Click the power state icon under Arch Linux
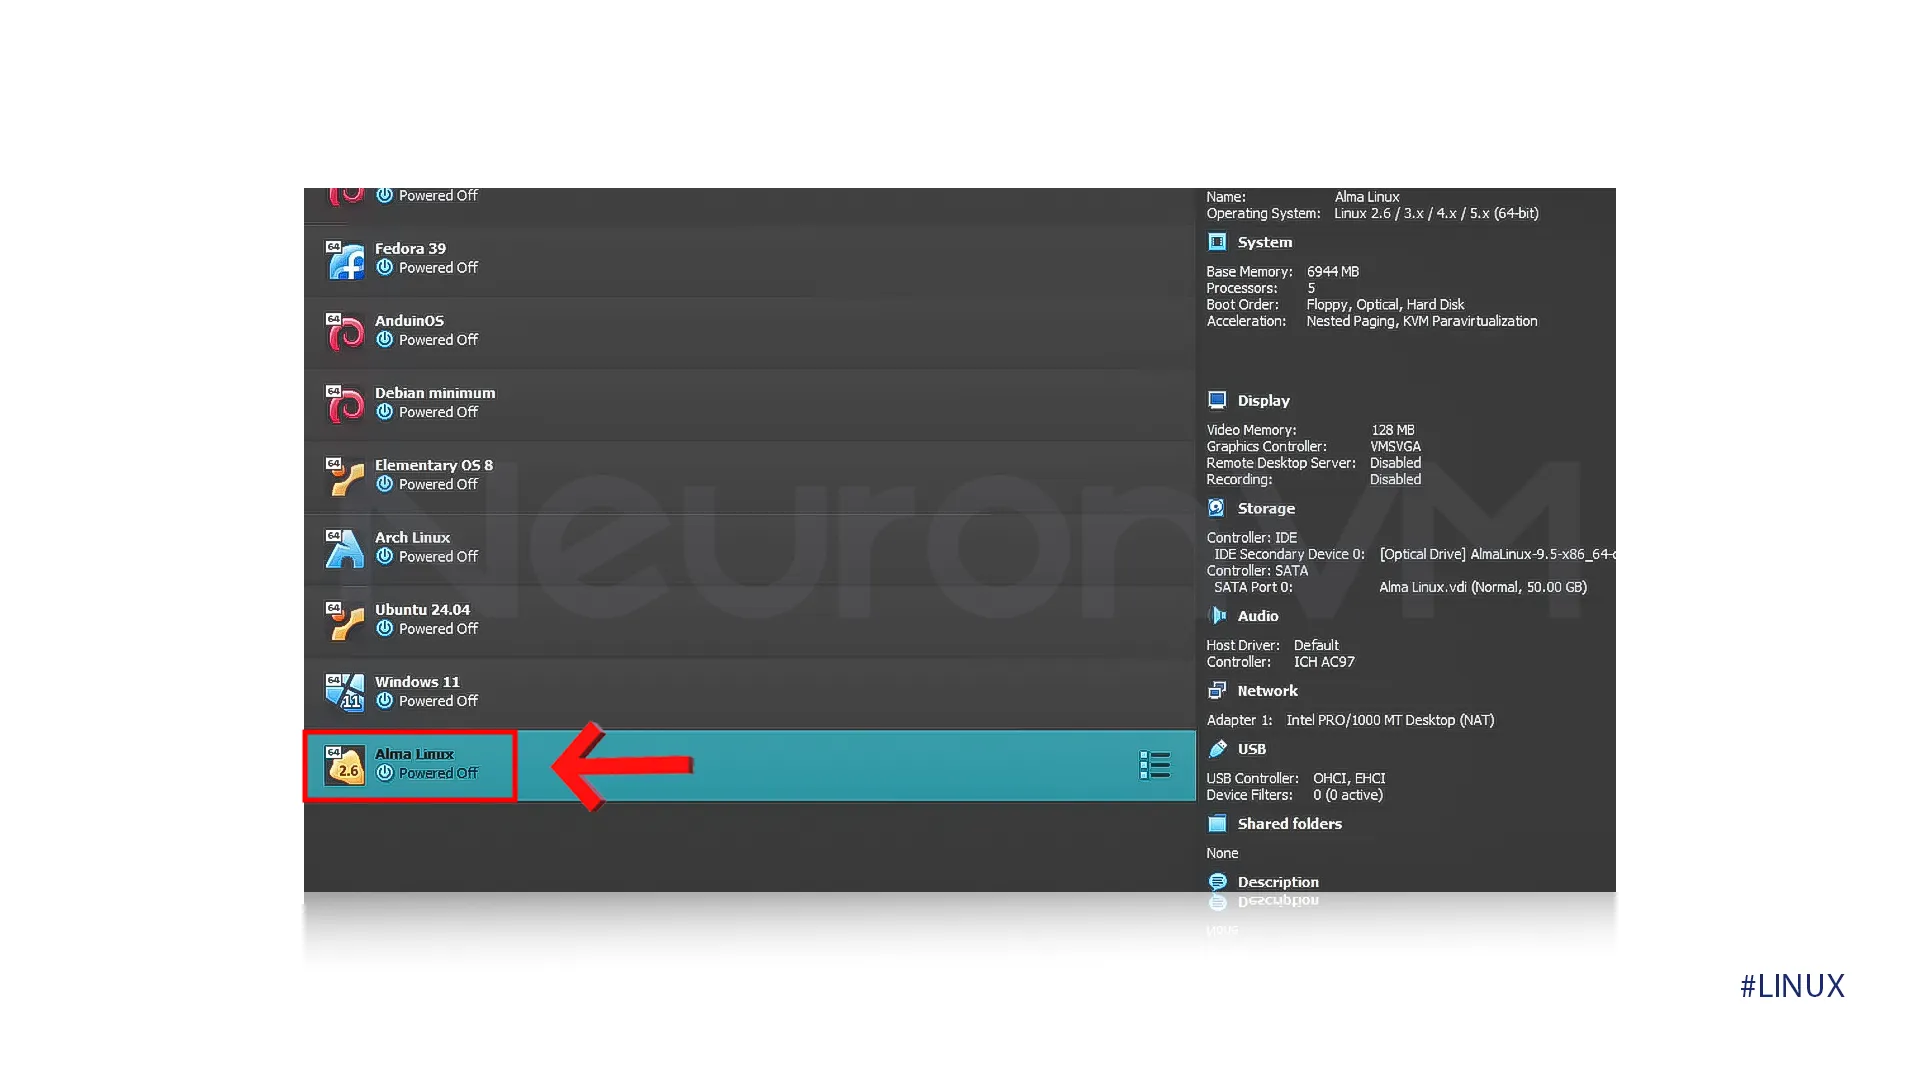 click(x=384, y=556)
